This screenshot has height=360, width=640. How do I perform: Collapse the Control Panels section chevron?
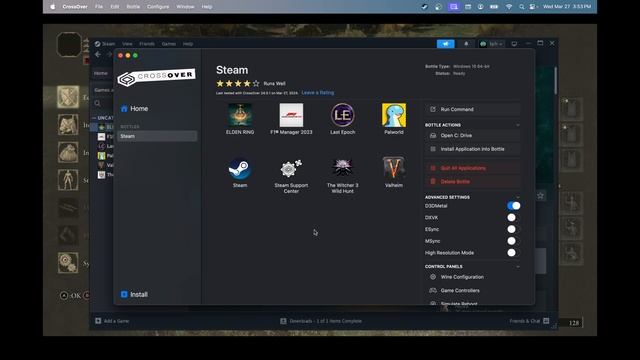pyautogui.click(x=518, y=267)
